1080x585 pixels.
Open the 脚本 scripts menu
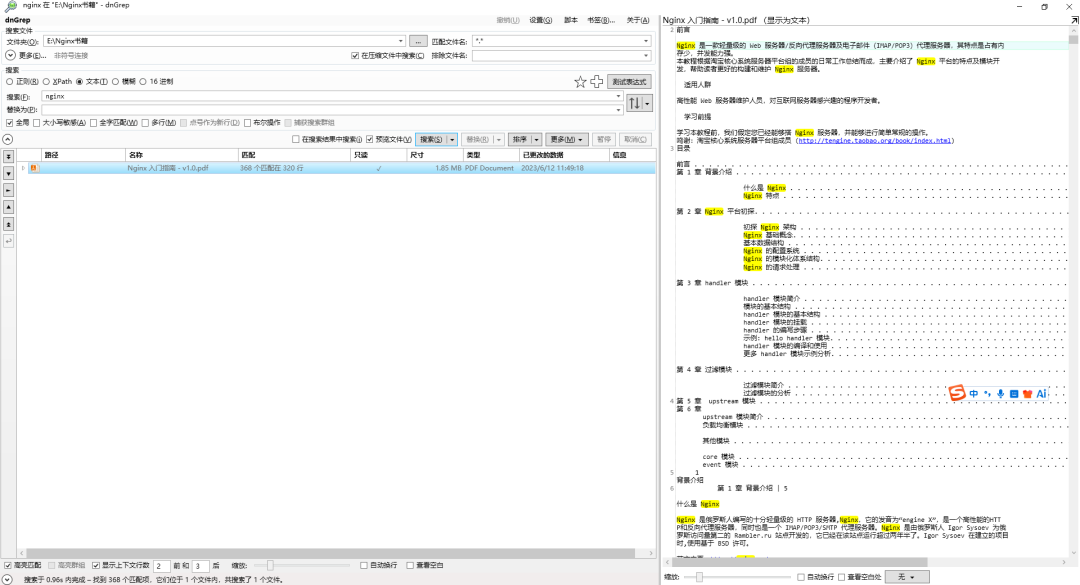pyautogui.click(x=571, y=20)
